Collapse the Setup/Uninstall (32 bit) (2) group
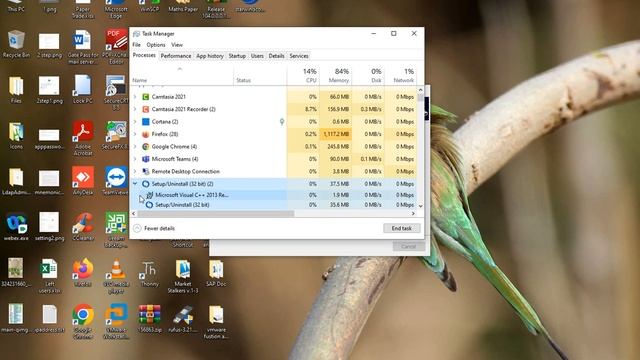This screenshot has width=640, height=360. coord(135,184)
